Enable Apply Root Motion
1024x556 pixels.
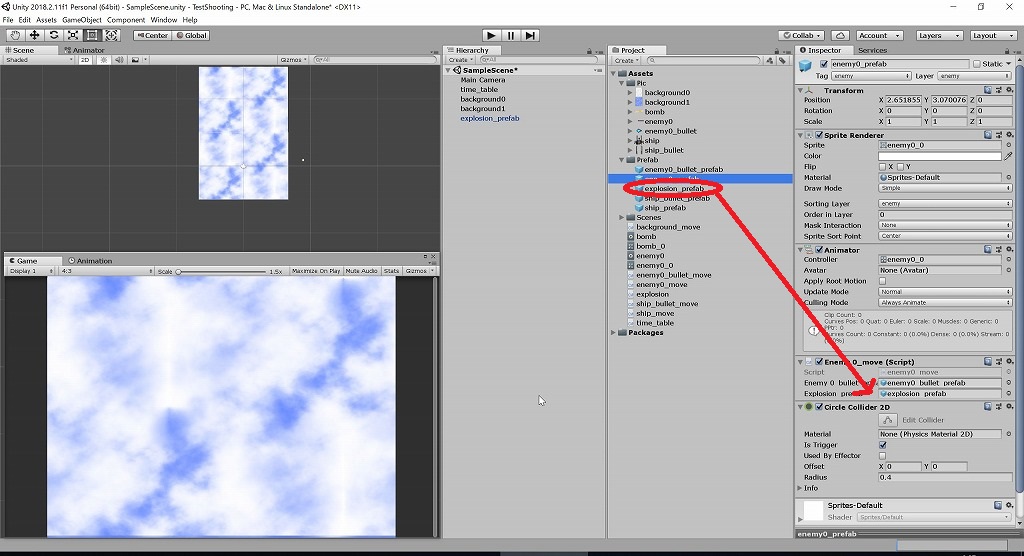coord(882,281)
